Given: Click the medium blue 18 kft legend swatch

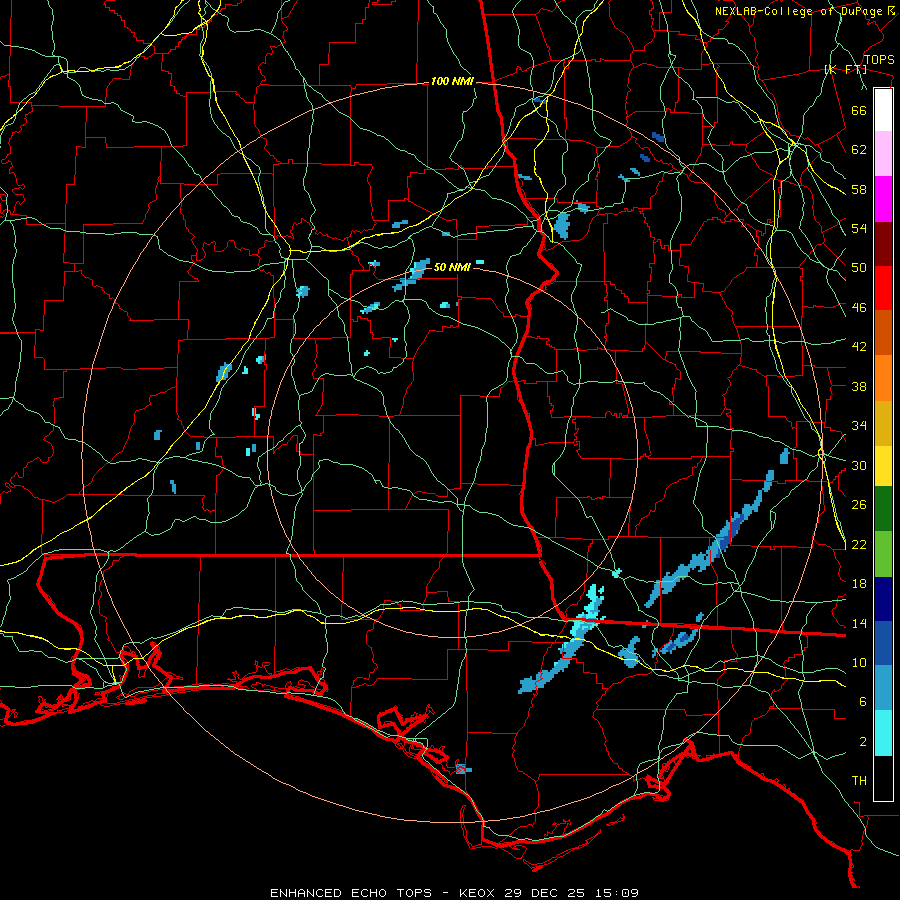Looking at the screenshot, I should click(883, 643).
